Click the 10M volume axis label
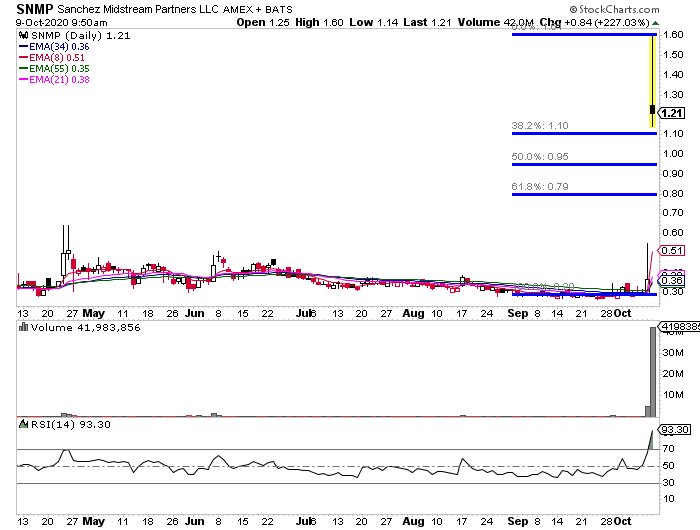 [x=673, y=395]
